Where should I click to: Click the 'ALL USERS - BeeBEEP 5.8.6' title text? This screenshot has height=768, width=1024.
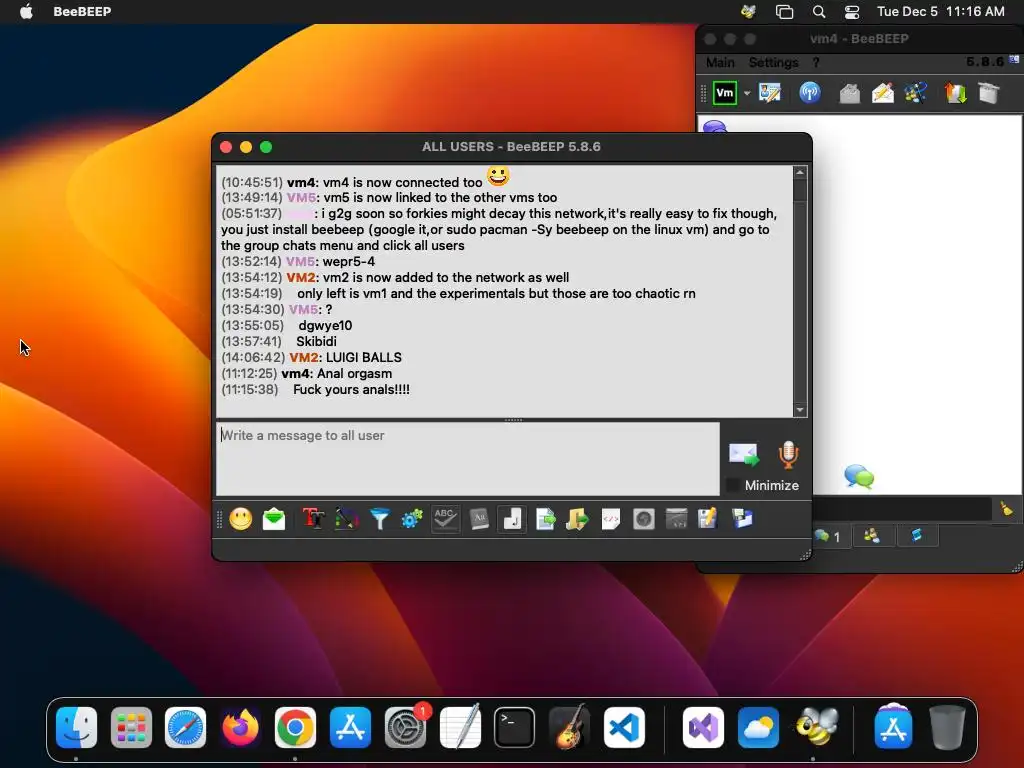click(x=511, y=147)
